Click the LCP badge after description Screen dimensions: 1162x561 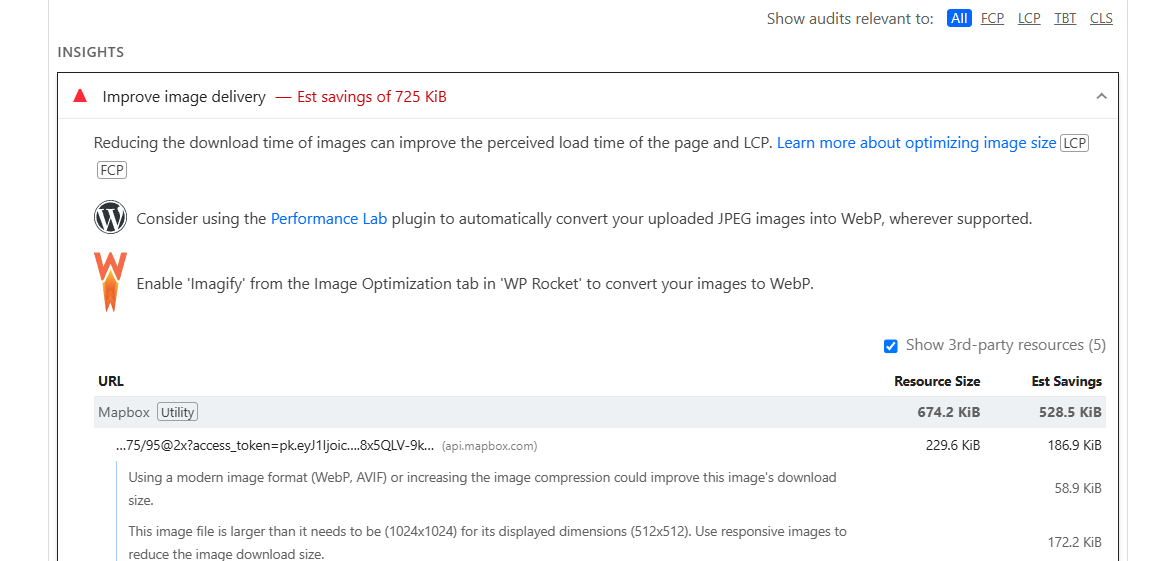click(1074, 143)
